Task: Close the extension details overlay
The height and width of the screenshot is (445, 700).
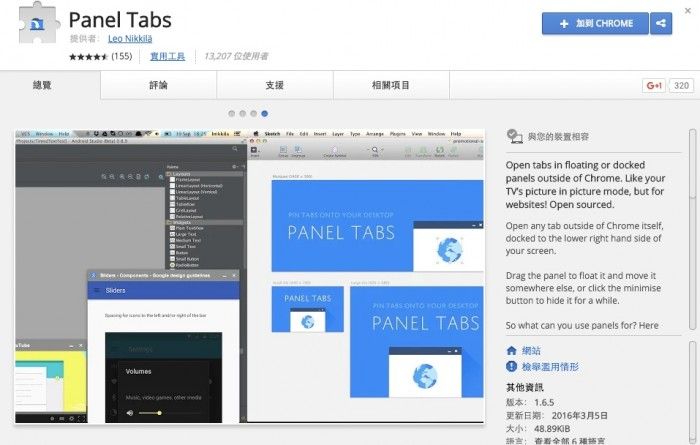Action: click(x=688, y=11)
